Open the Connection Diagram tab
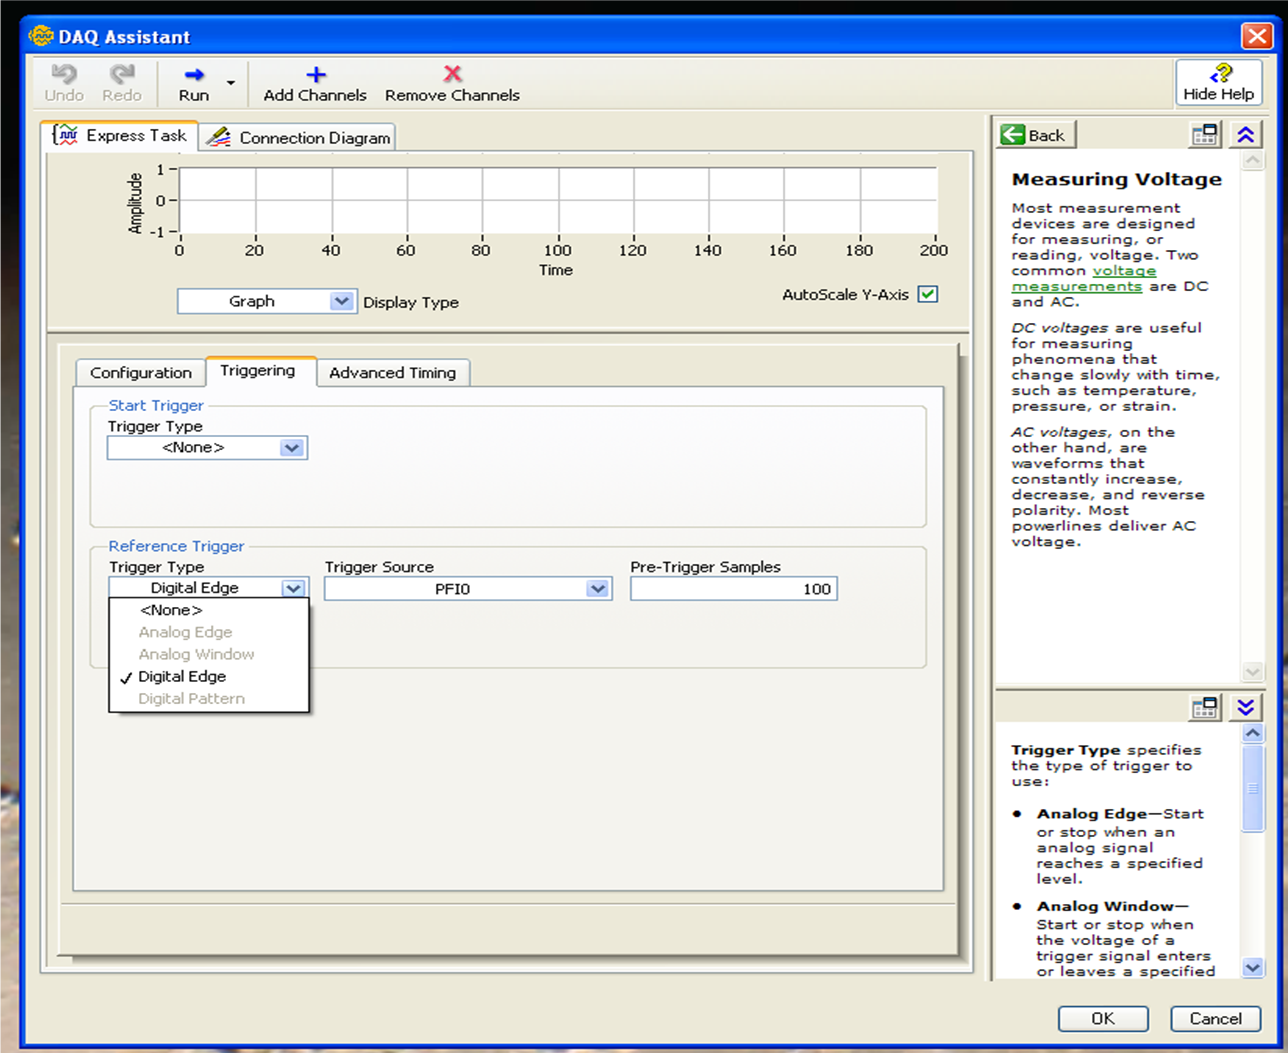The height and width of the screenshot is (1053, 1288). pyautogui.click(x=298, y=137)
